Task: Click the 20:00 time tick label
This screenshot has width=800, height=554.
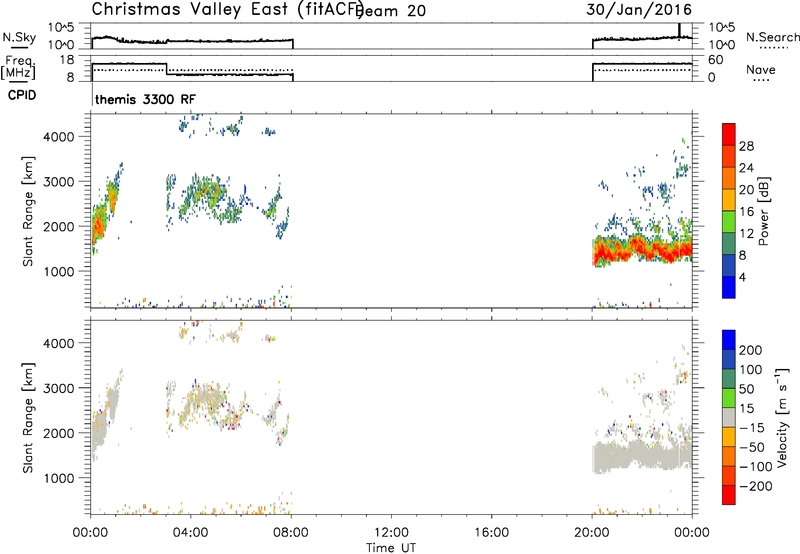Action: point(591,533)
